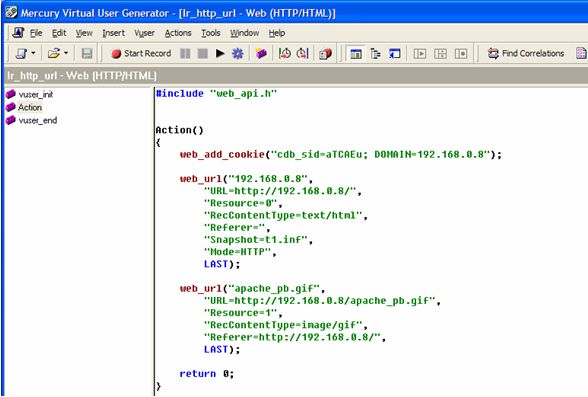Viewport: 588px width, 397px height.
Task: Click the #include "web_api.h" line
Action: coord(216,94)
